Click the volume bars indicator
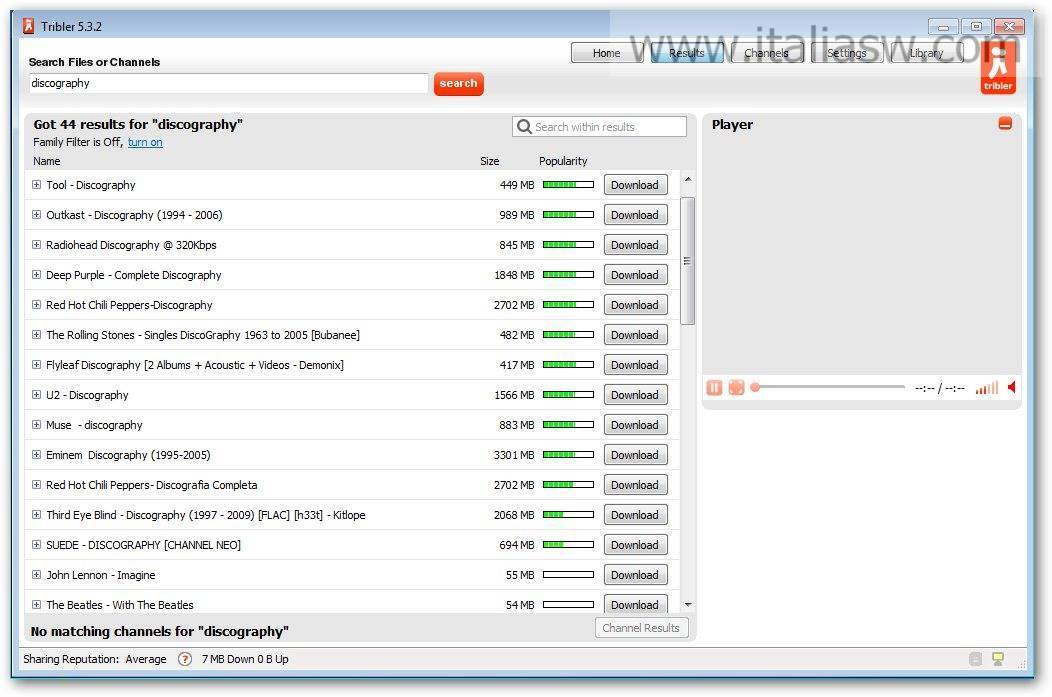The height and width of the screenshot is (697, 1052). click(986, 388)
